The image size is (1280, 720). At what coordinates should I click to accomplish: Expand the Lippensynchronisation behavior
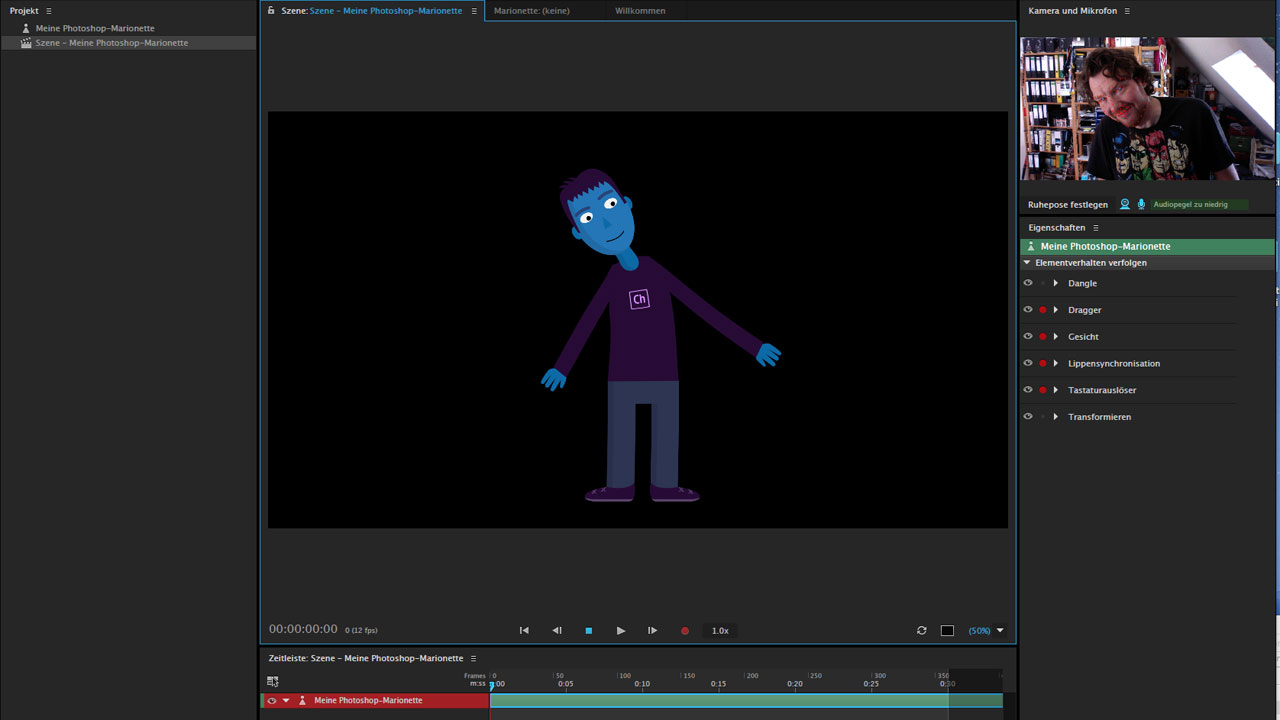click(1055, 364)
